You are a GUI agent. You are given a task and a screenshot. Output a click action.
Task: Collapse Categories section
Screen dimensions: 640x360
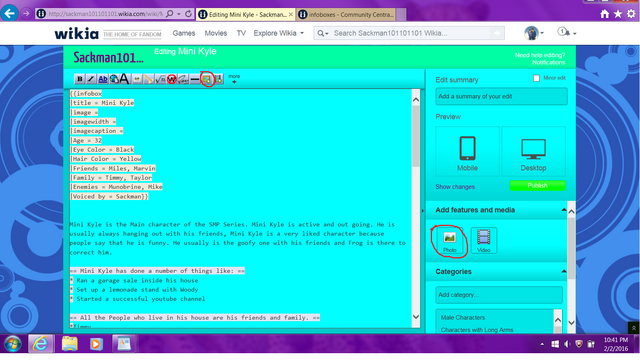coord(564,271)
